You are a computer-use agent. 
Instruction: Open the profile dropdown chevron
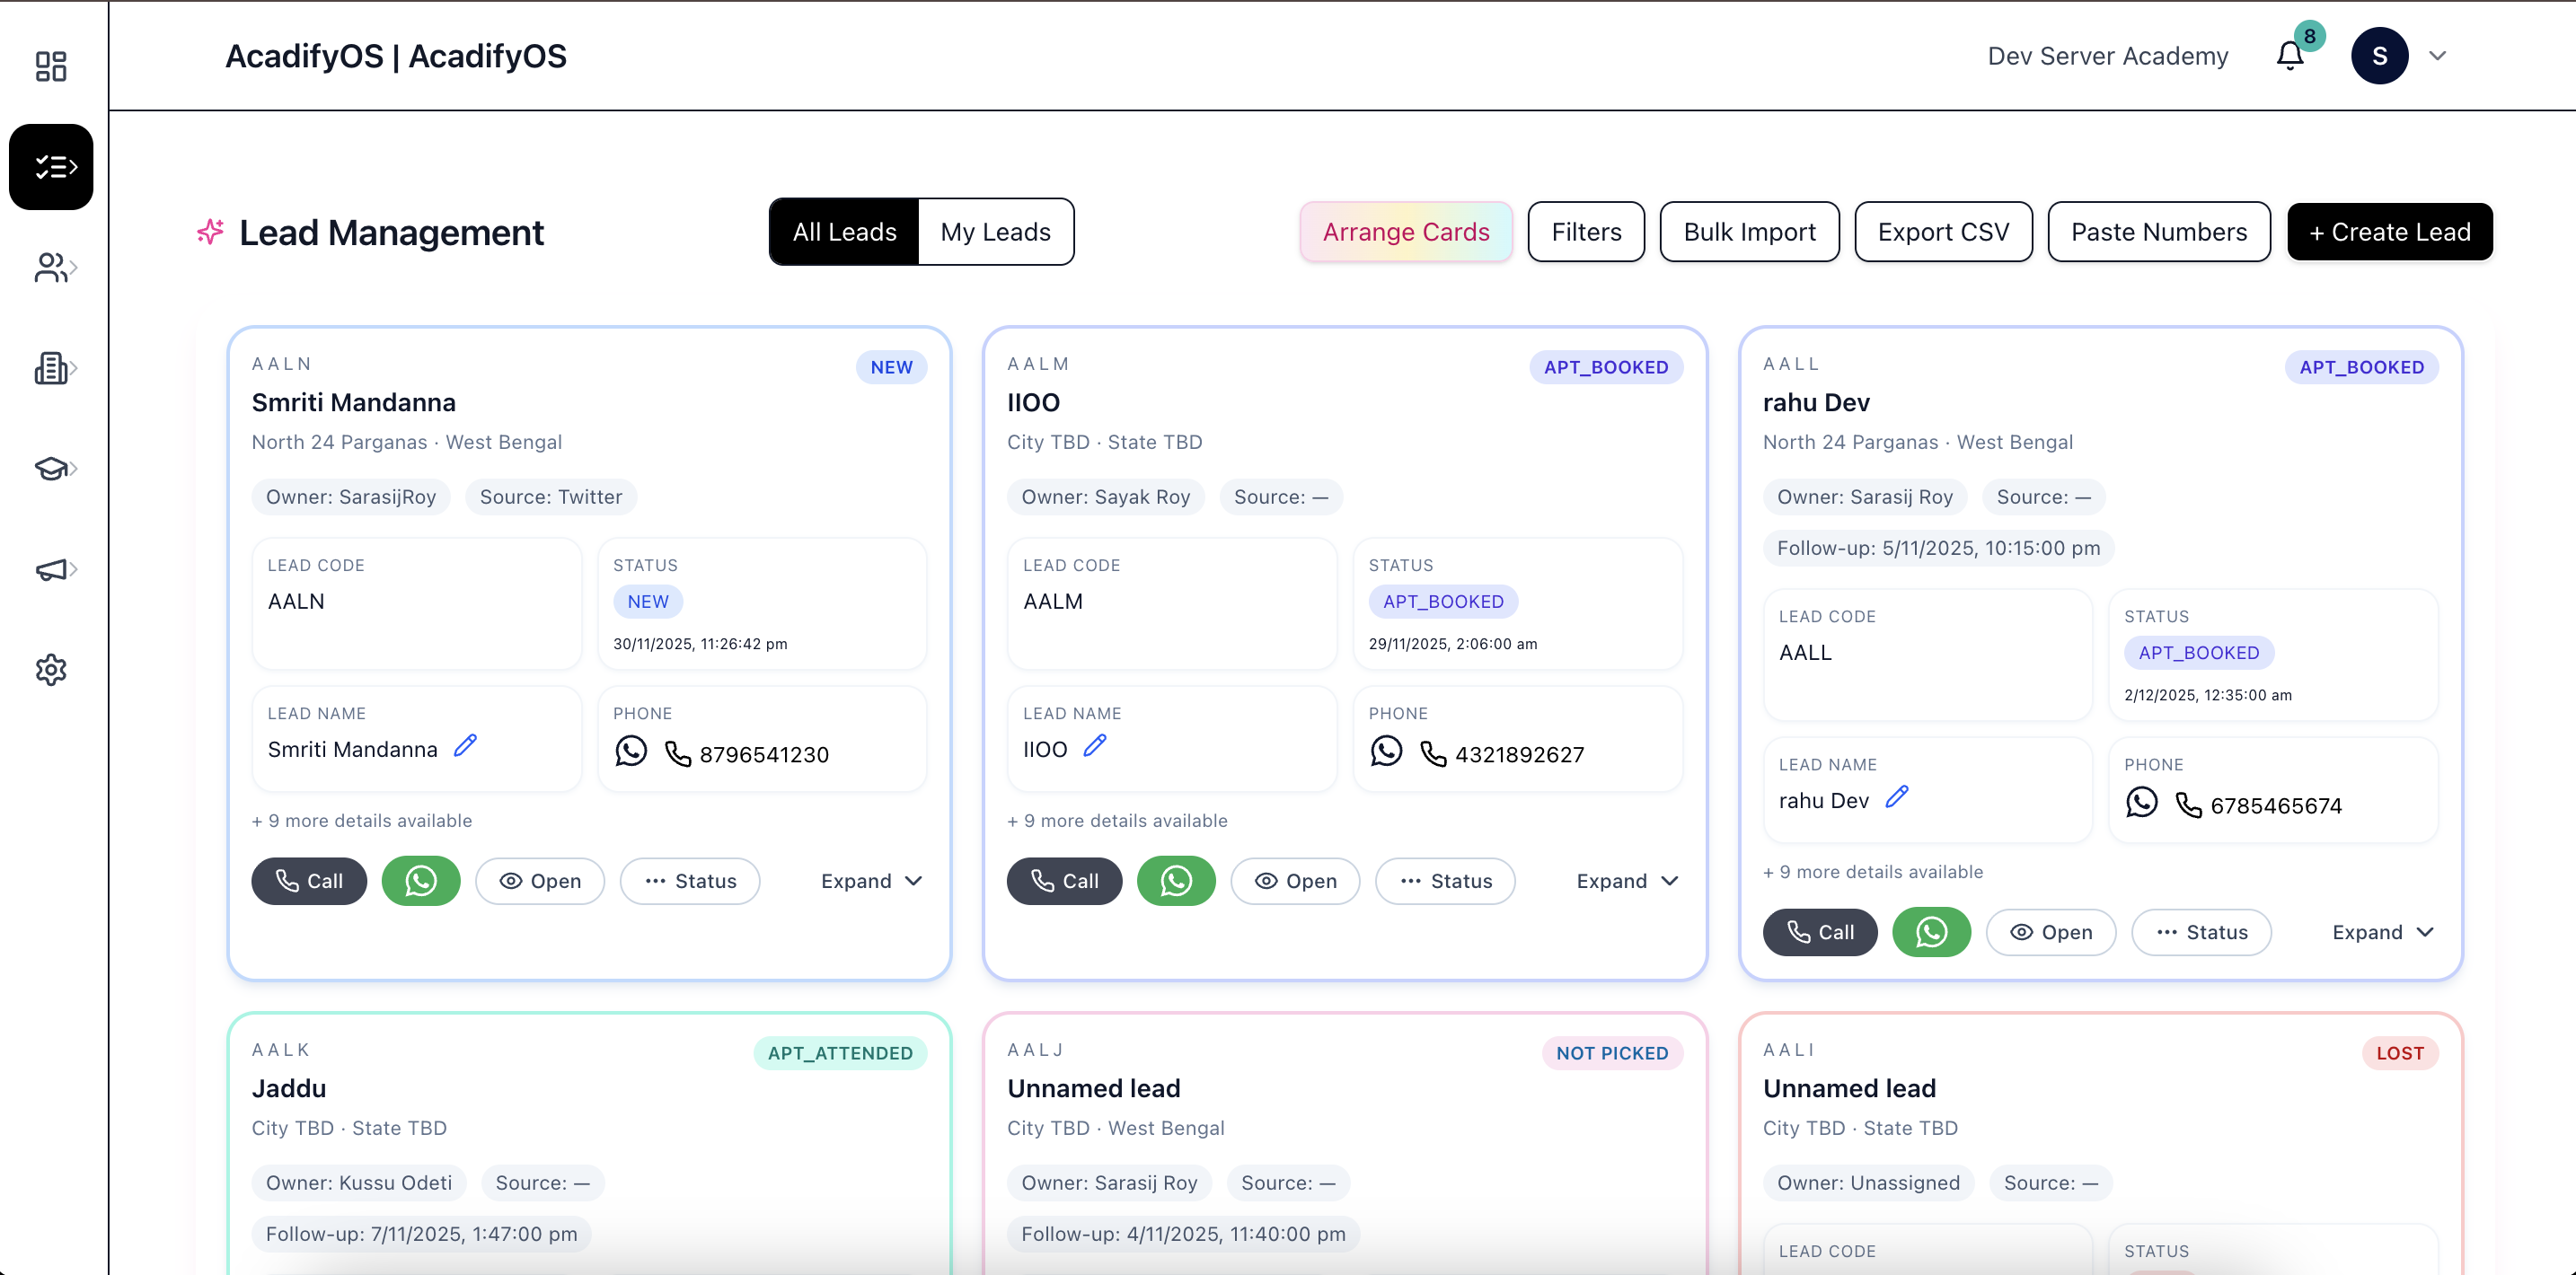(x=2438, y=56)
